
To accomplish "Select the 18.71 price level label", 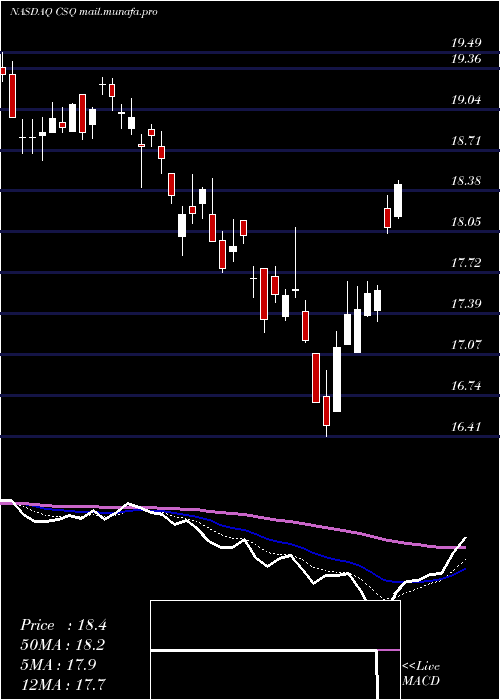I will tap(466, 141).
